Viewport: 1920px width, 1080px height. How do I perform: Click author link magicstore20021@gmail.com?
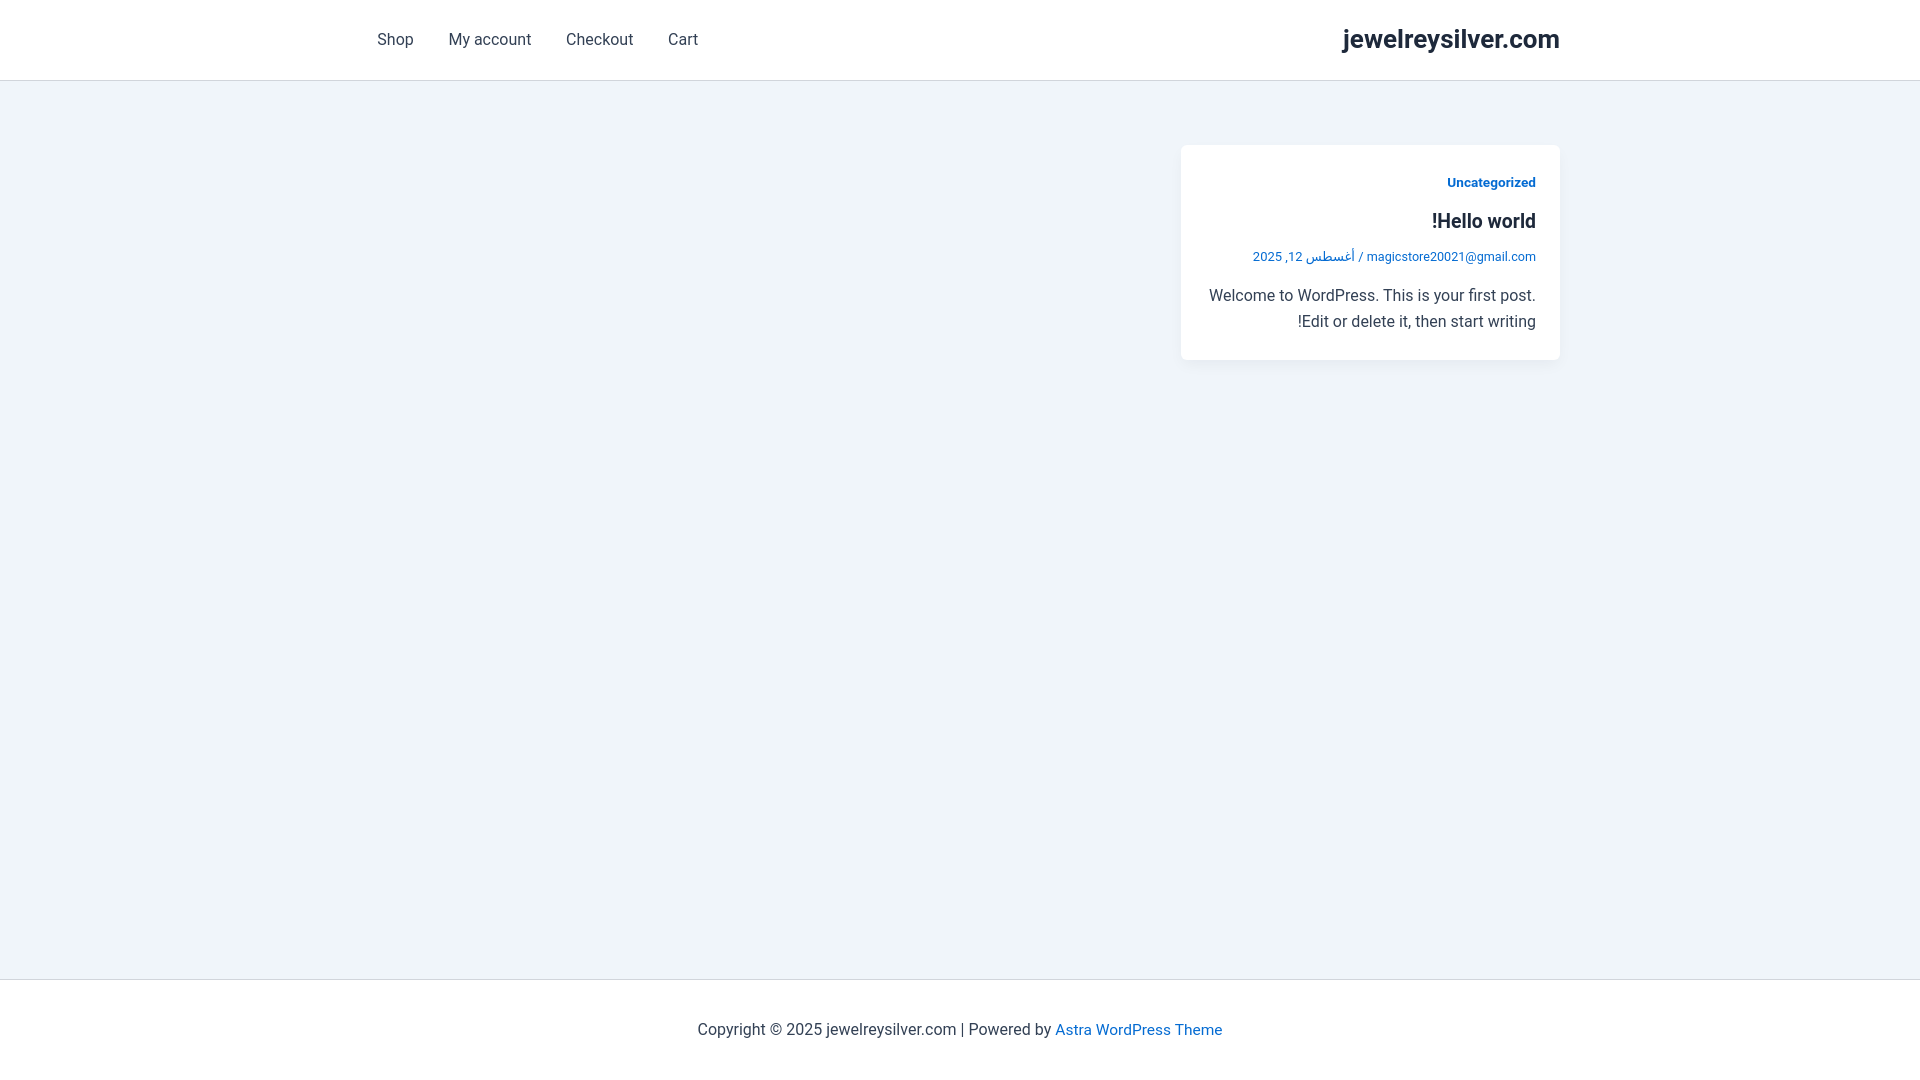[1451, 257]
